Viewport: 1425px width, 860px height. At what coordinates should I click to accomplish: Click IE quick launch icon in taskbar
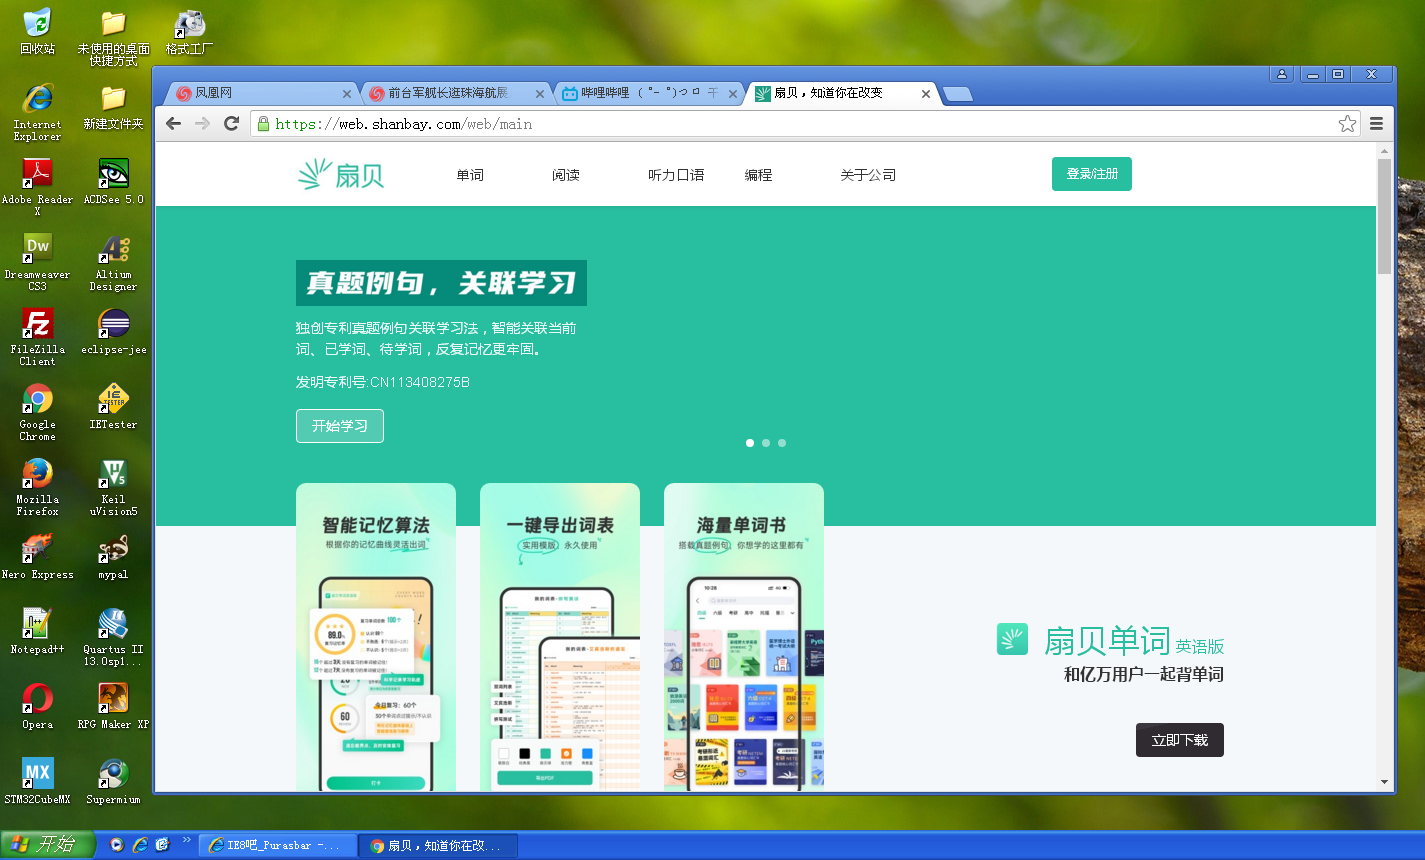pos(140,845)
